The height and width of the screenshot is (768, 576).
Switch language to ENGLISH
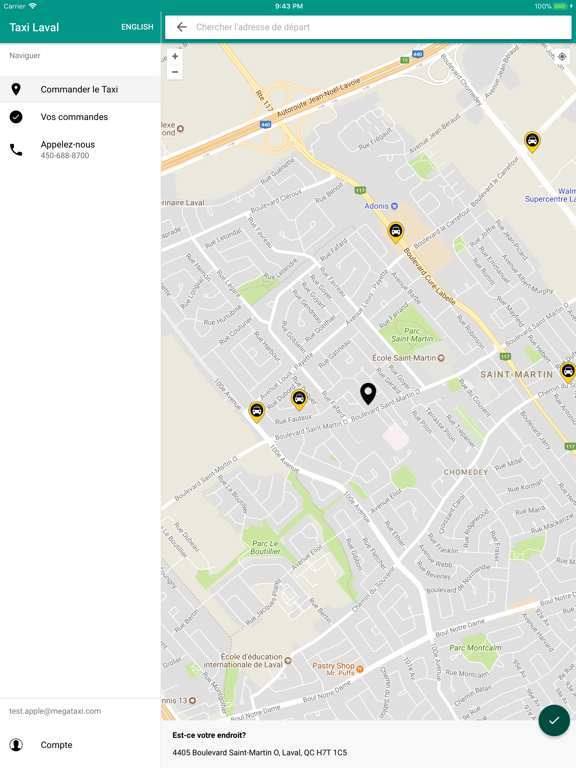137,27
